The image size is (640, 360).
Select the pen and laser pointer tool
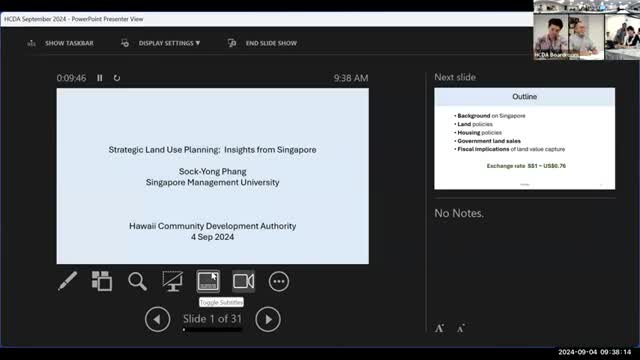[68, 281]
